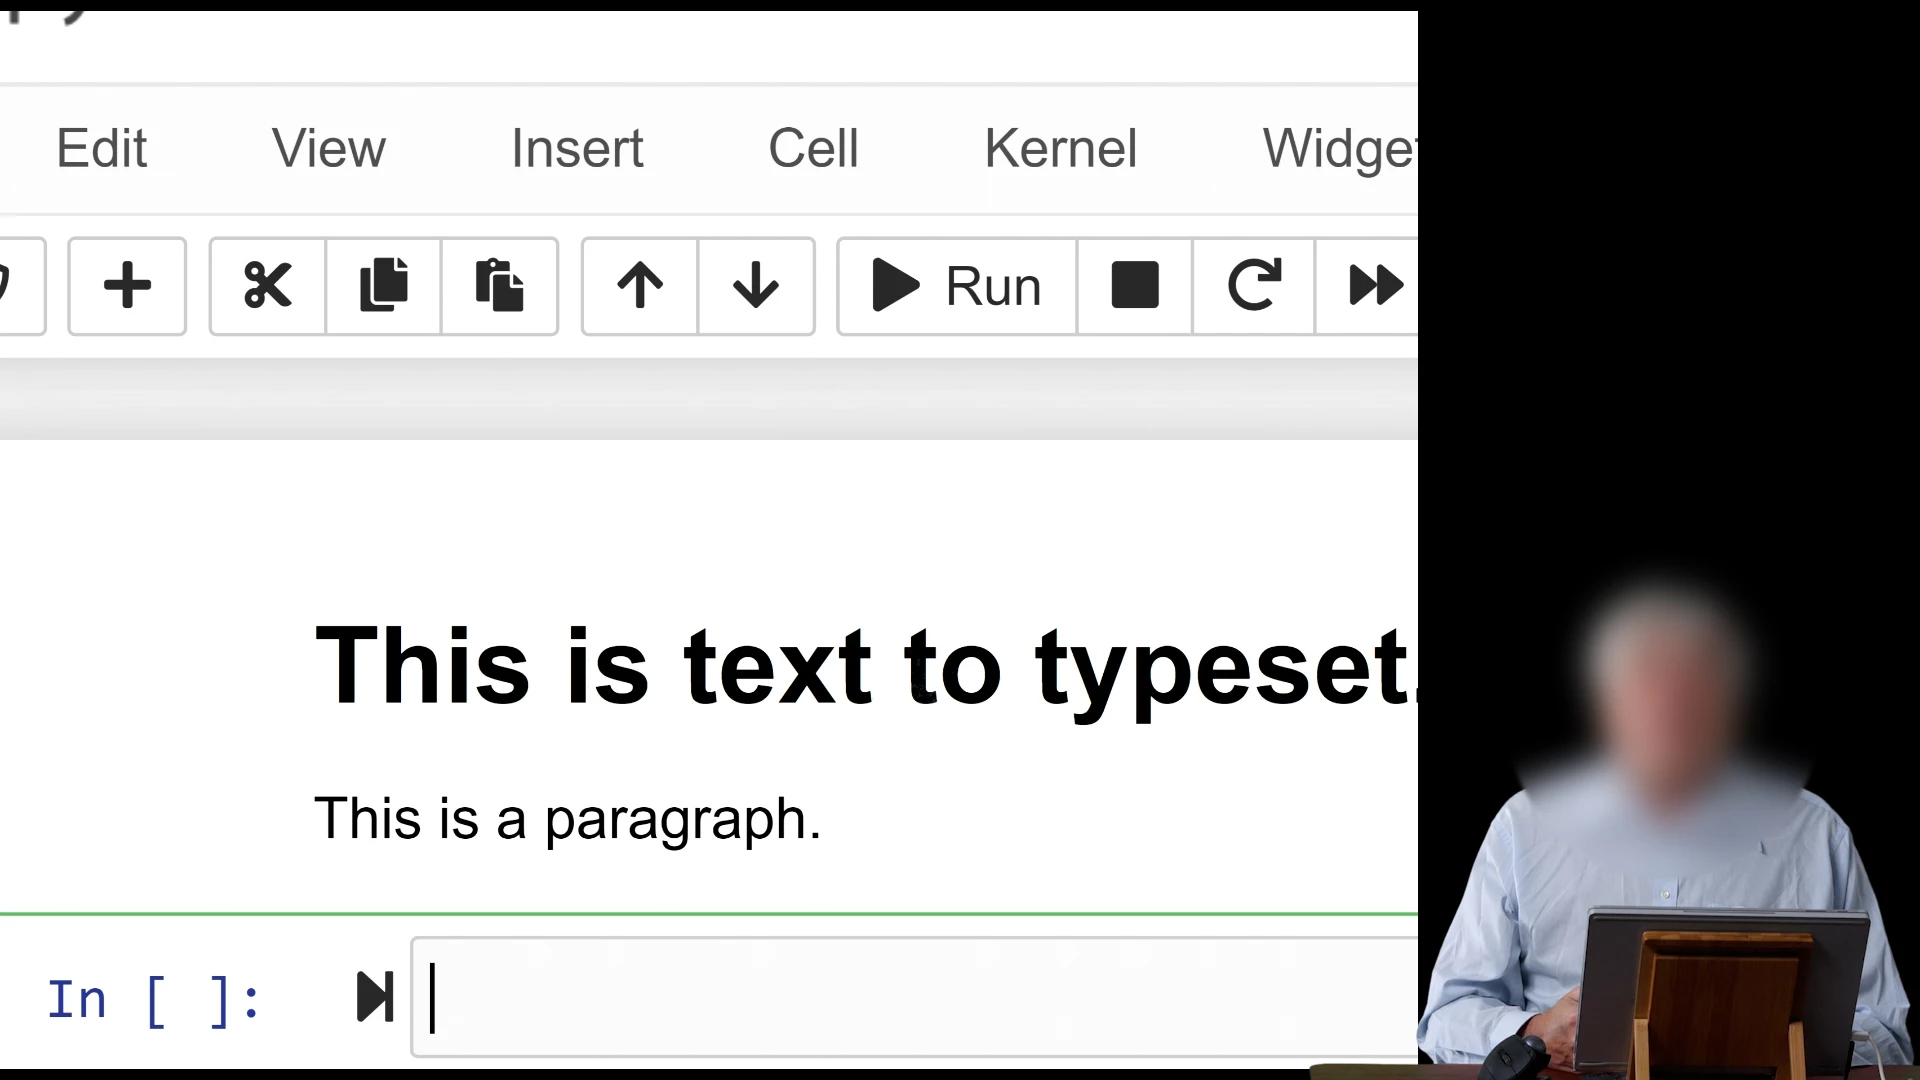Select the rendered heading 'This is text to typeset'
1920x1080 pixels.
click(x=860, y=666)
